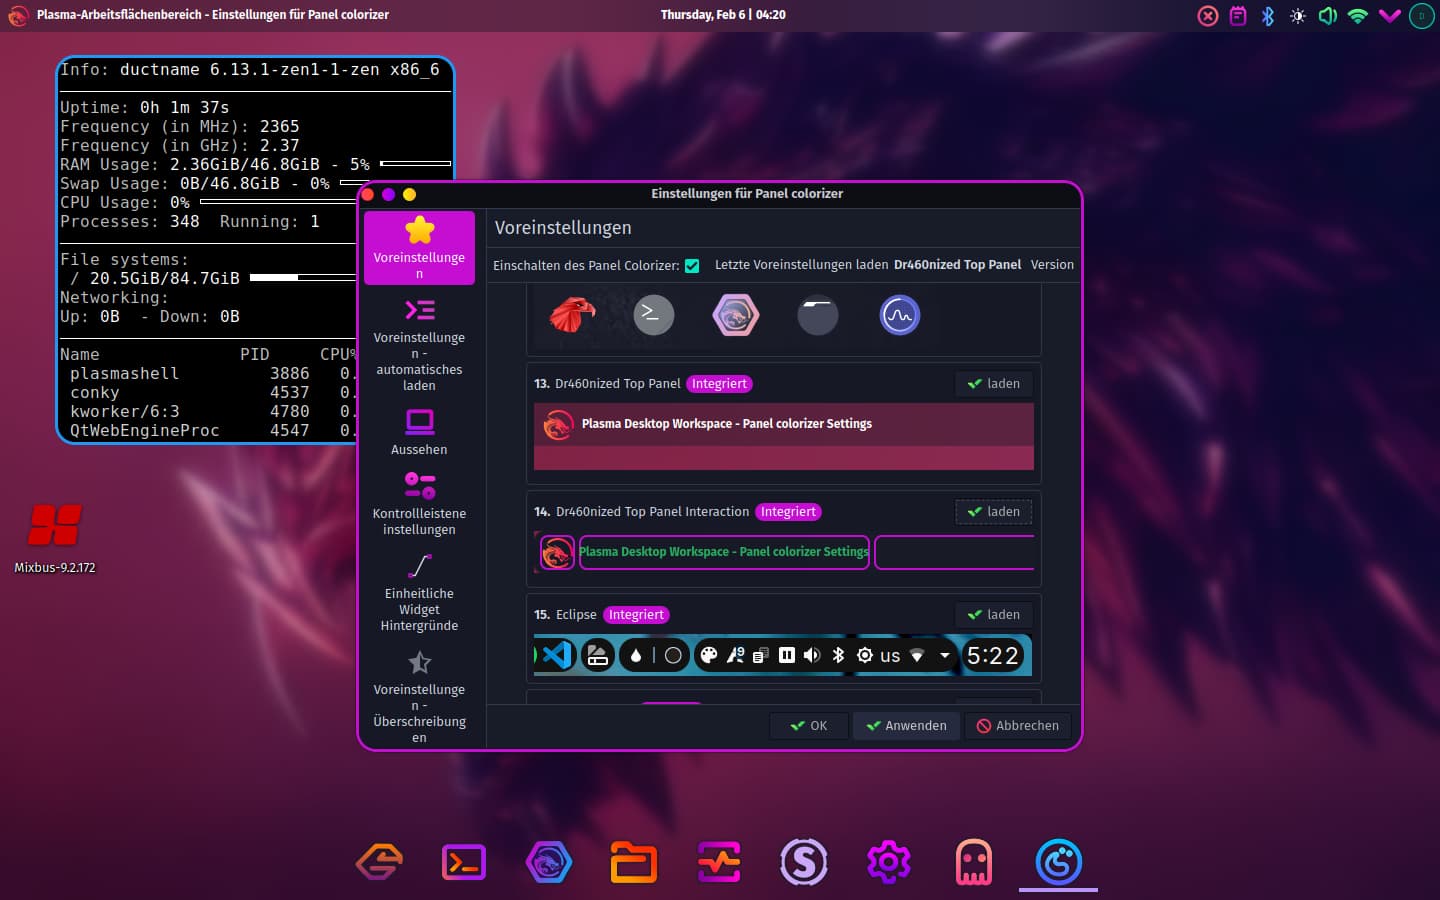Open the file manager folder dock icon
1440x900 pixels.
[x=633, y=861]
